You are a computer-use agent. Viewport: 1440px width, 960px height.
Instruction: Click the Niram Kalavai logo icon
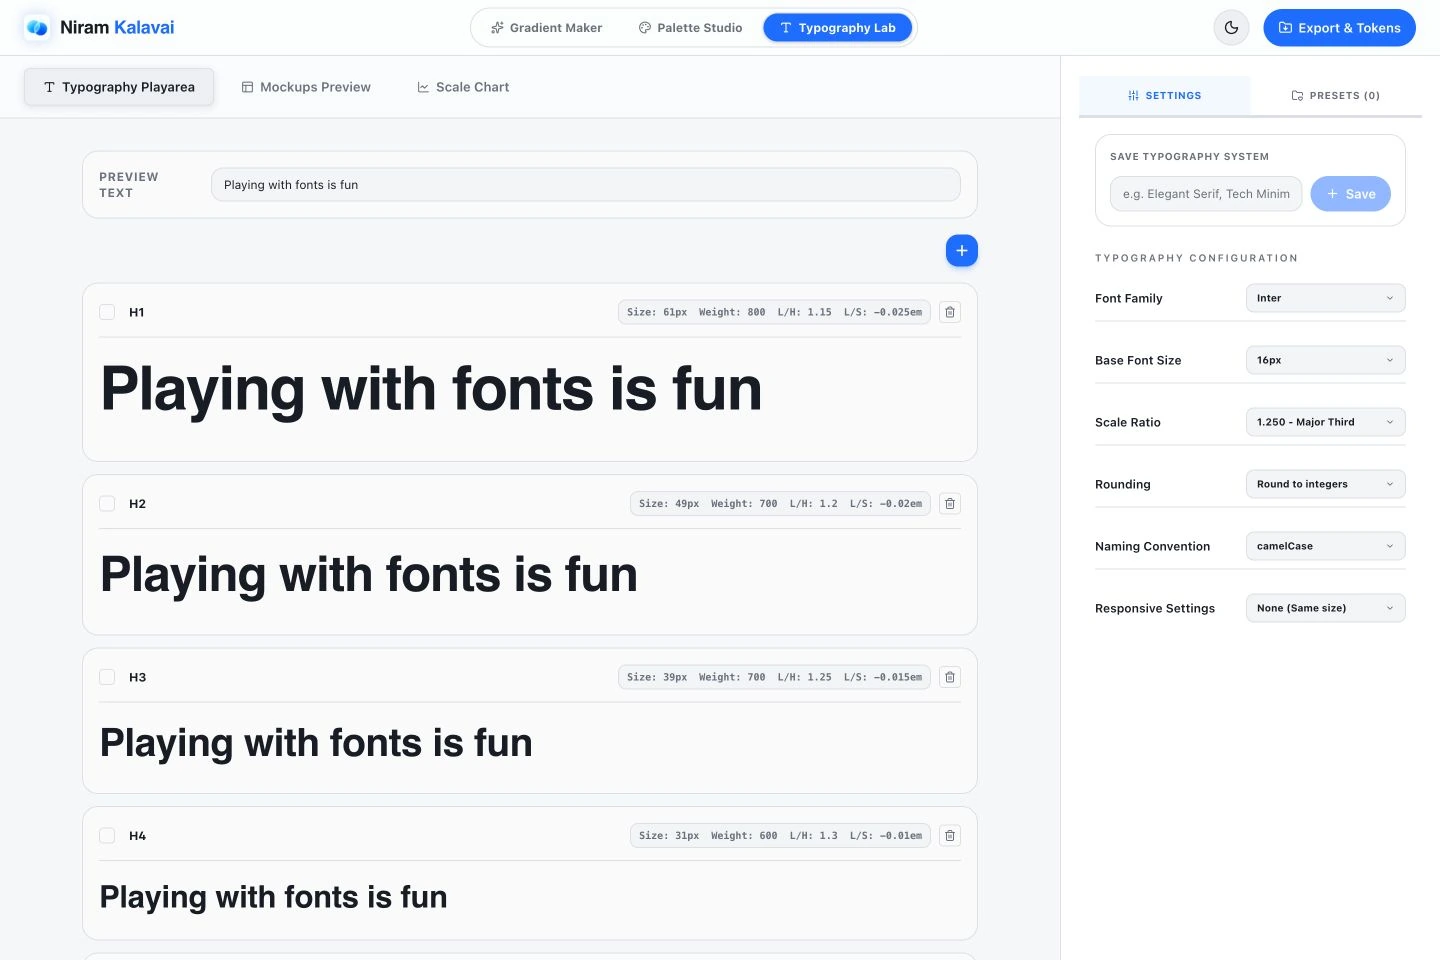(x=38, y=28)
